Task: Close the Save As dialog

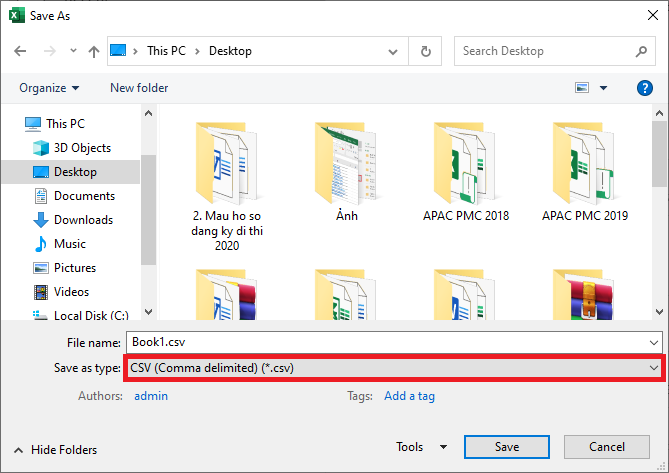Action: (652, 16)
